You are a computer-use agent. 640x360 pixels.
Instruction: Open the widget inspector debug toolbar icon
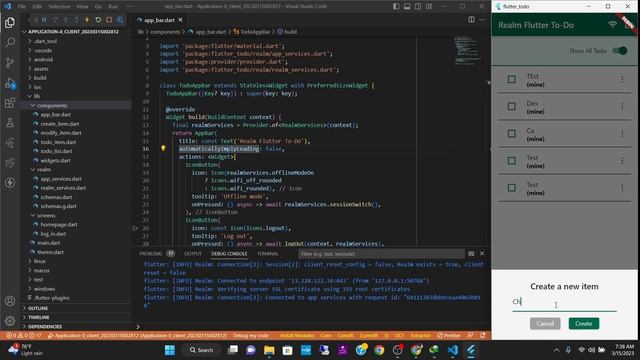click(x=120, y=20)
